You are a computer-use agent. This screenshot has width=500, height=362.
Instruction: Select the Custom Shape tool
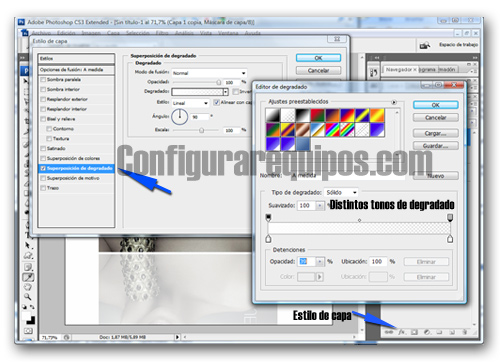coord(28,256)
